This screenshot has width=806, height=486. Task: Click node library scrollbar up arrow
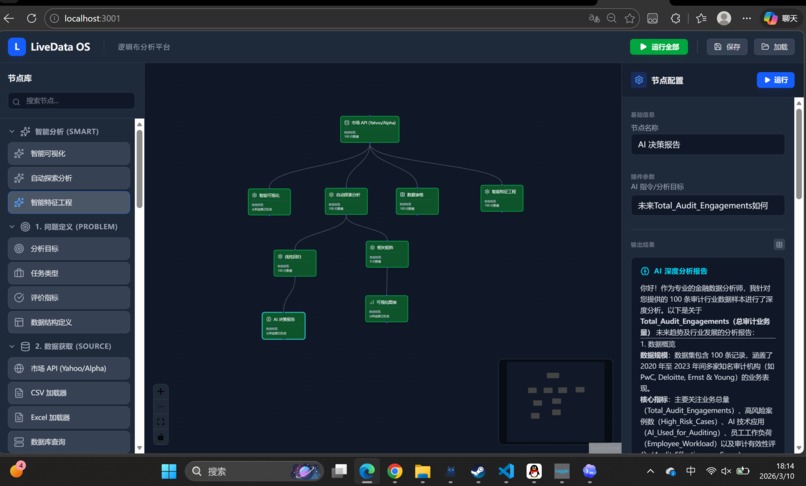click(139, 124)
